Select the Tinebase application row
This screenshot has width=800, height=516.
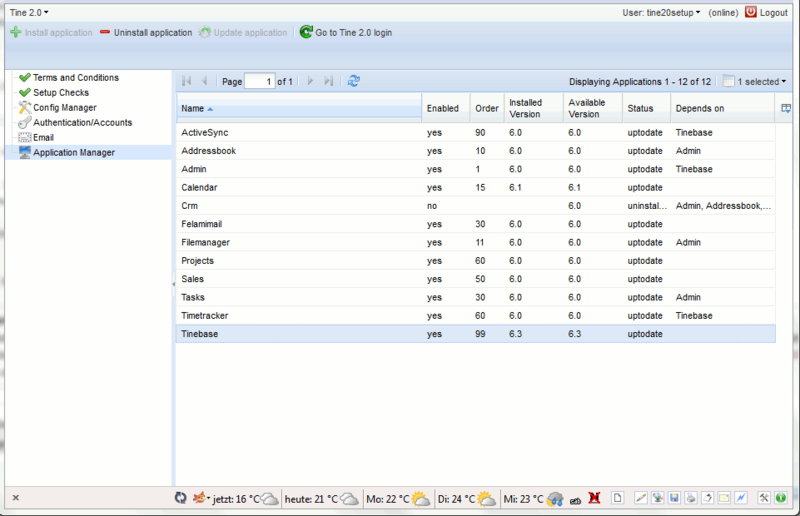[476, 334]
